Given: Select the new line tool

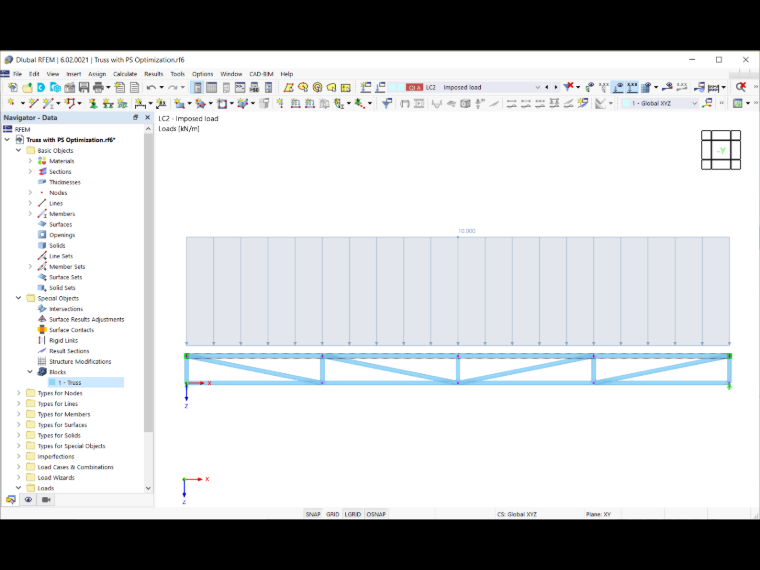Looking at the screenshot, I should tap(33, 103).
